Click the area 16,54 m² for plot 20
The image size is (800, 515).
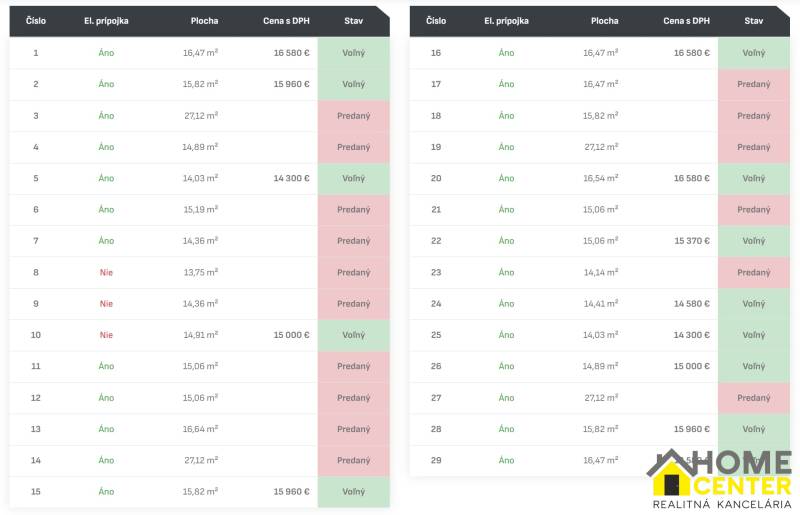point(600,178)
